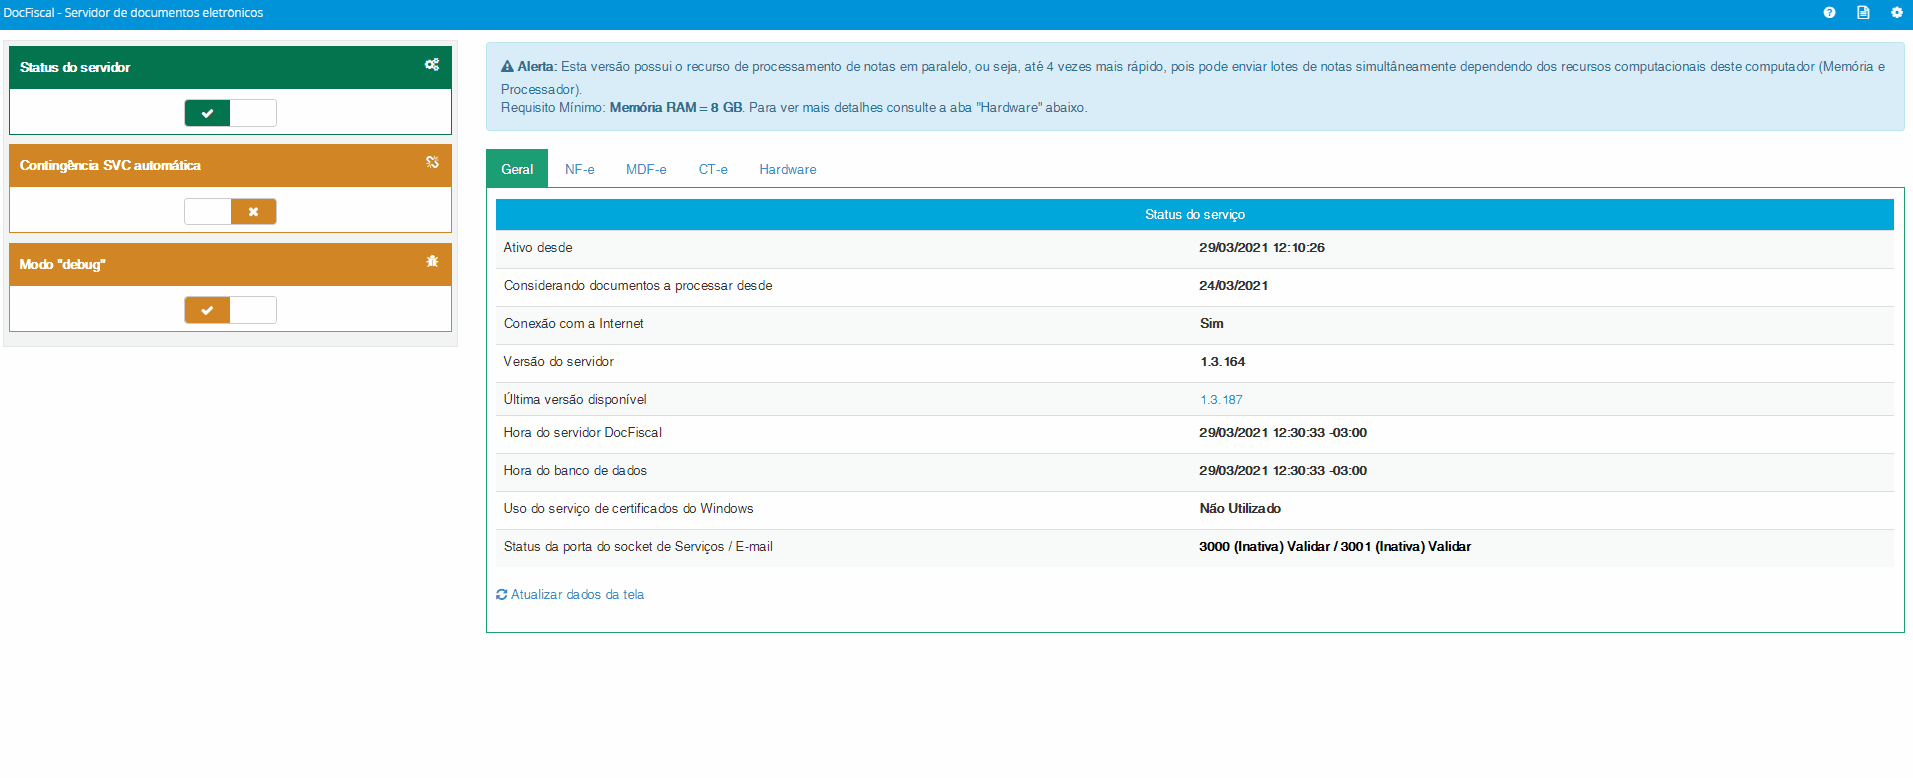Image resolution: width=1913 pixels, height=778 pixels.
Task: Select Hora do banco de dados label
Action: [x=575, y=471]
